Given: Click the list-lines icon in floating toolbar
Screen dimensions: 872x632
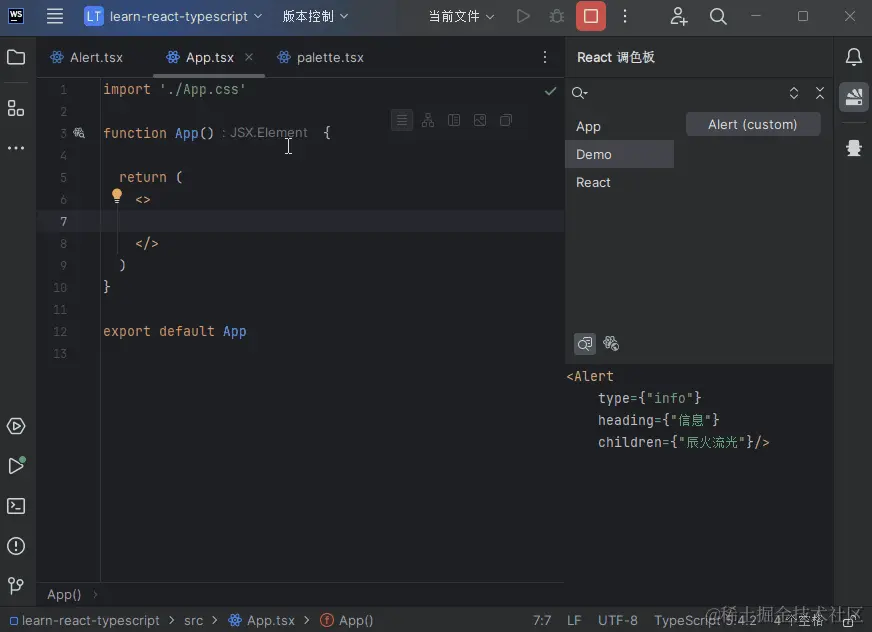Looking at the screenshot, I should click(402, 120).
